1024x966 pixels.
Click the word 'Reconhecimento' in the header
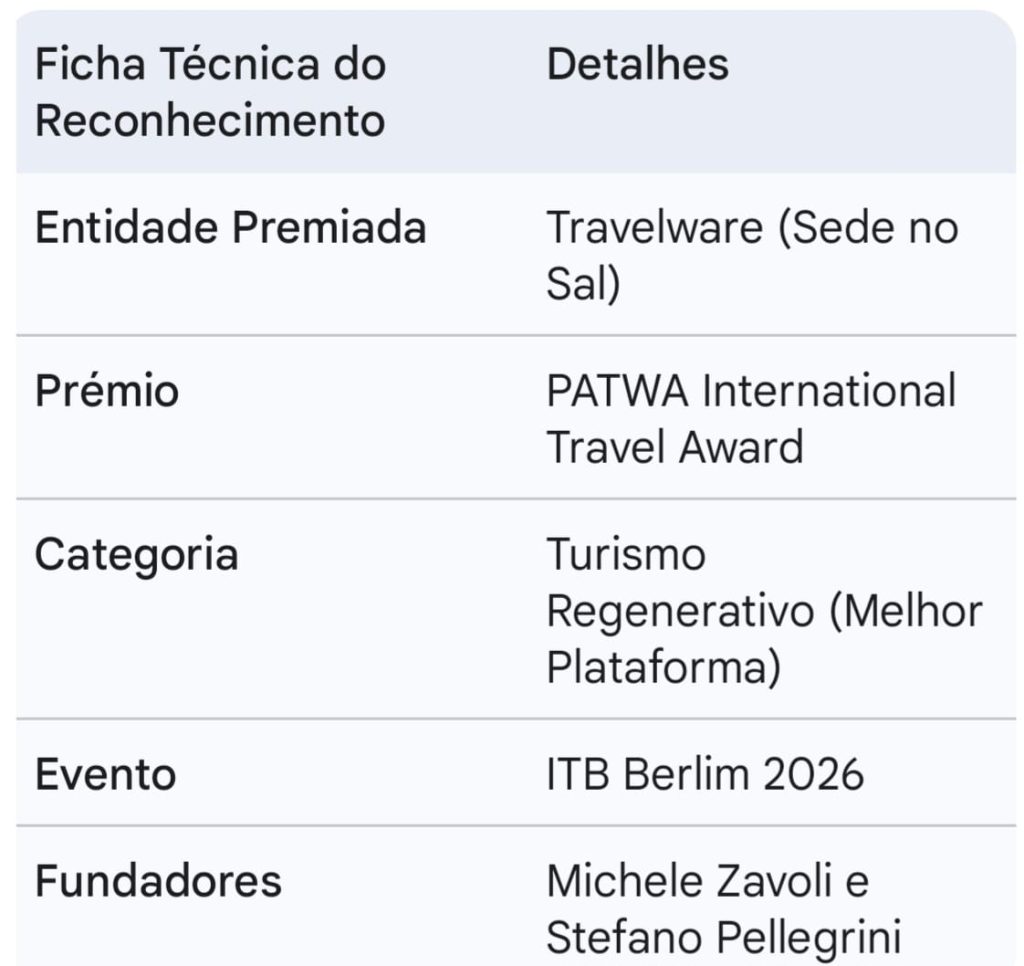[x=210, y=121]
